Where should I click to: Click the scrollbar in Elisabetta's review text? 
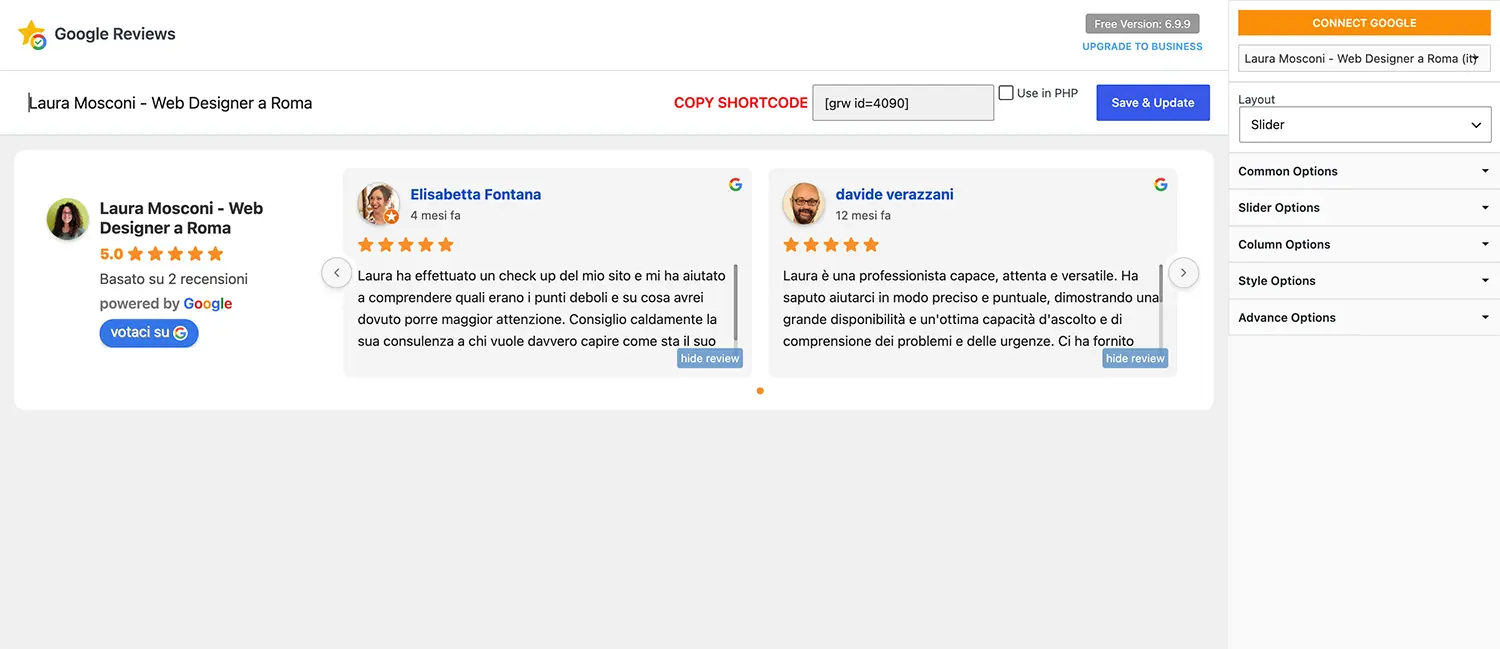point(736,302)
